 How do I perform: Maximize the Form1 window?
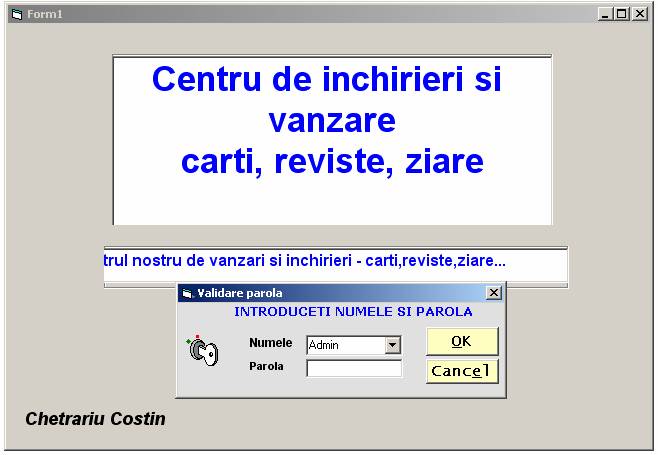(622, 14)
